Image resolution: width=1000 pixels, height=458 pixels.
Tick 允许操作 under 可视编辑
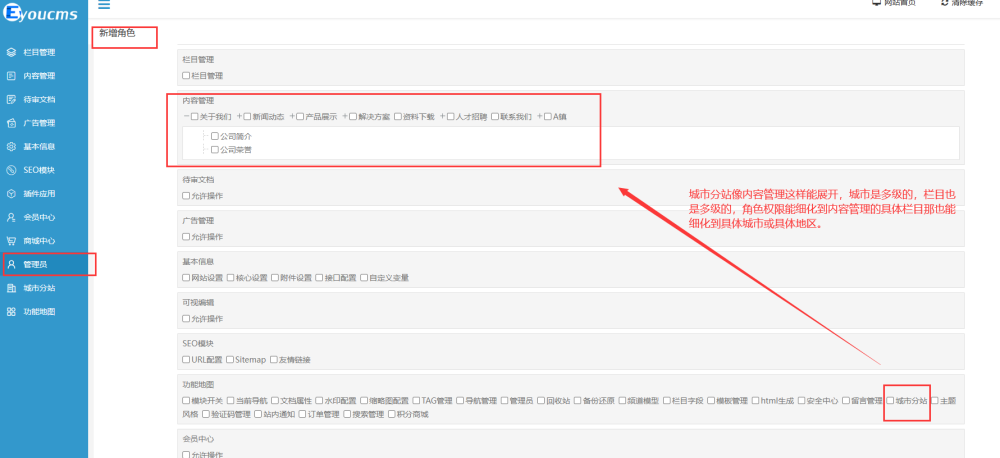(186, 318)
